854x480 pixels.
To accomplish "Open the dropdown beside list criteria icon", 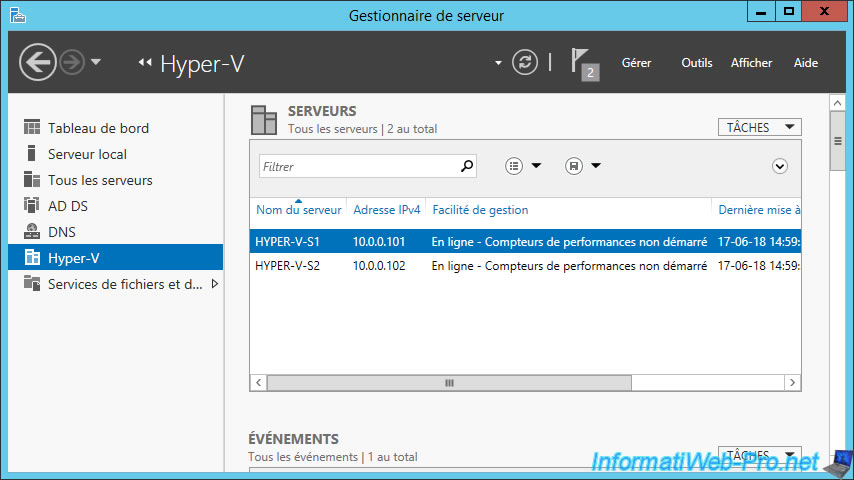I will click(x=536, y=166).
